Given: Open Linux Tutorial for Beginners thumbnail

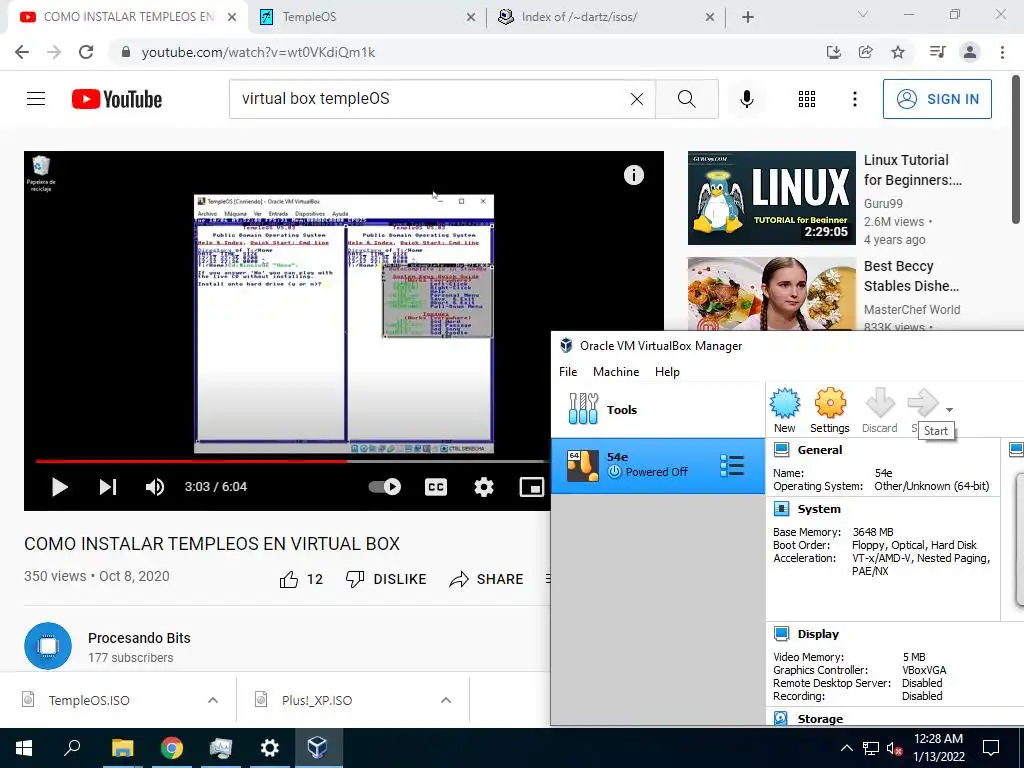Looking at the screenshot, I should (771, 198).
